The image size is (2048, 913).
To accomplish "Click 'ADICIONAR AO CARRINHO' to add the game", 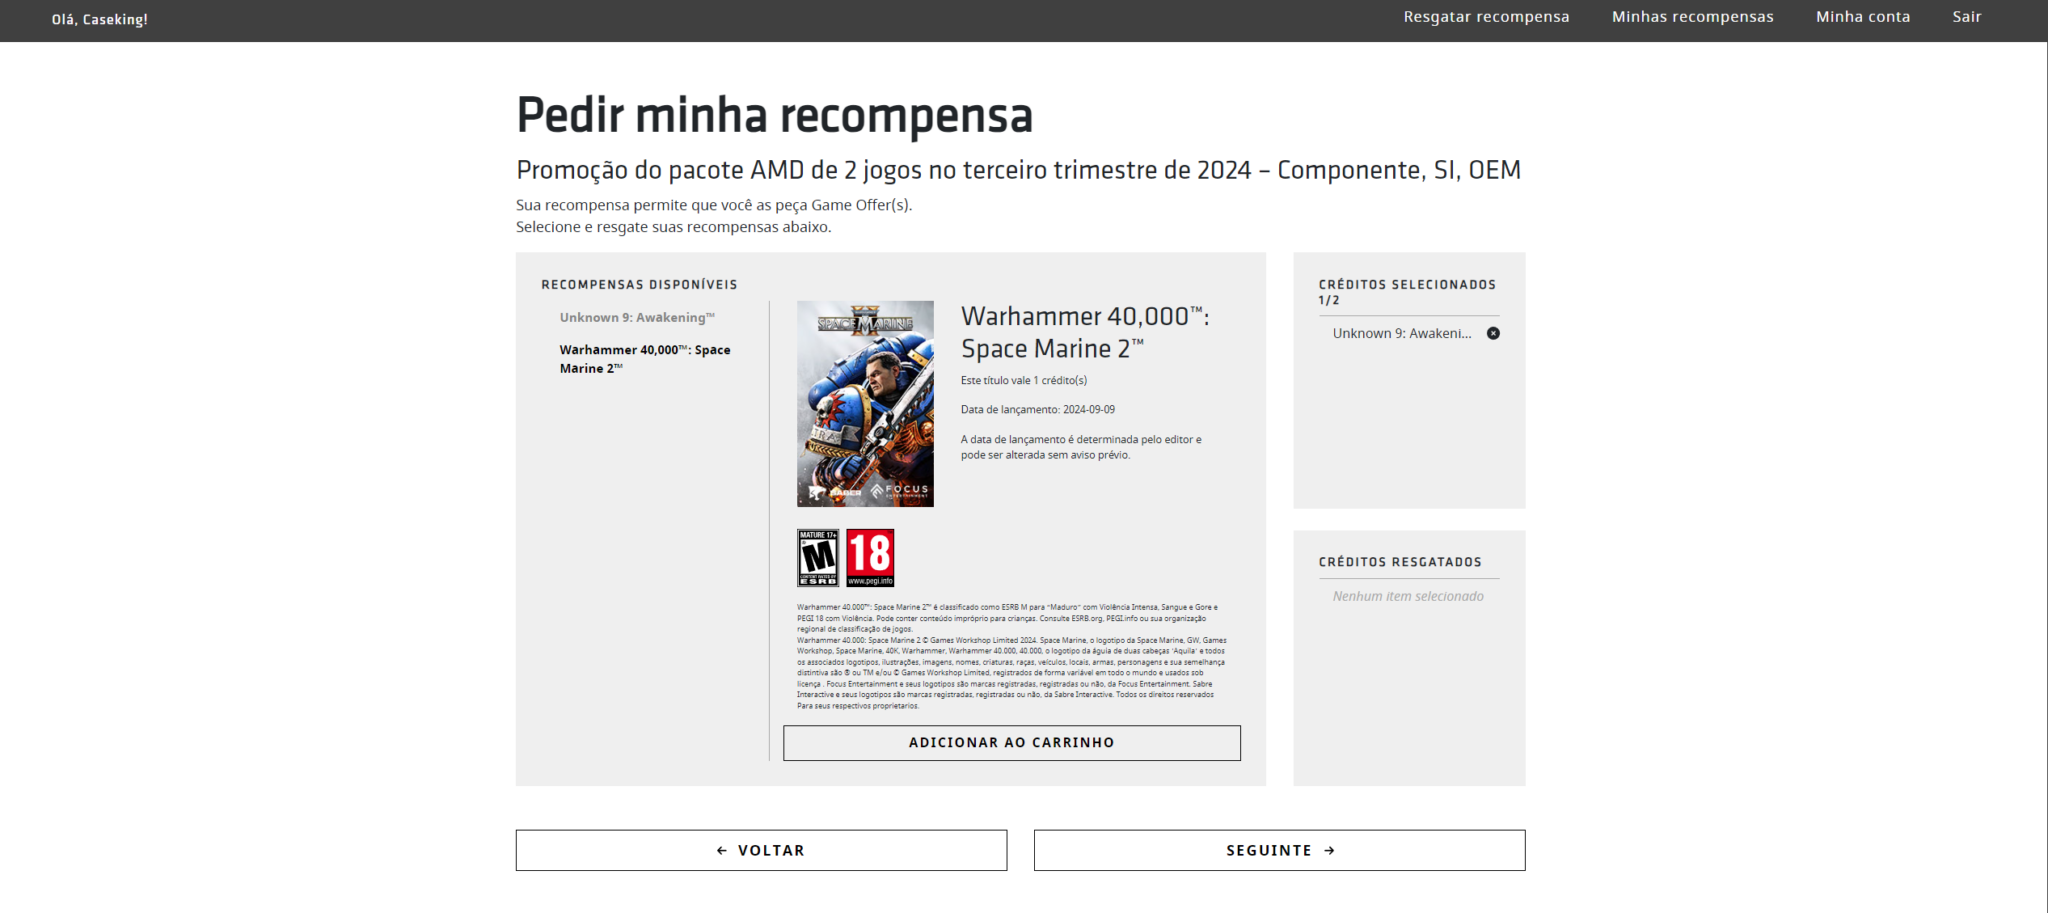I will (x=1011, y=742).
